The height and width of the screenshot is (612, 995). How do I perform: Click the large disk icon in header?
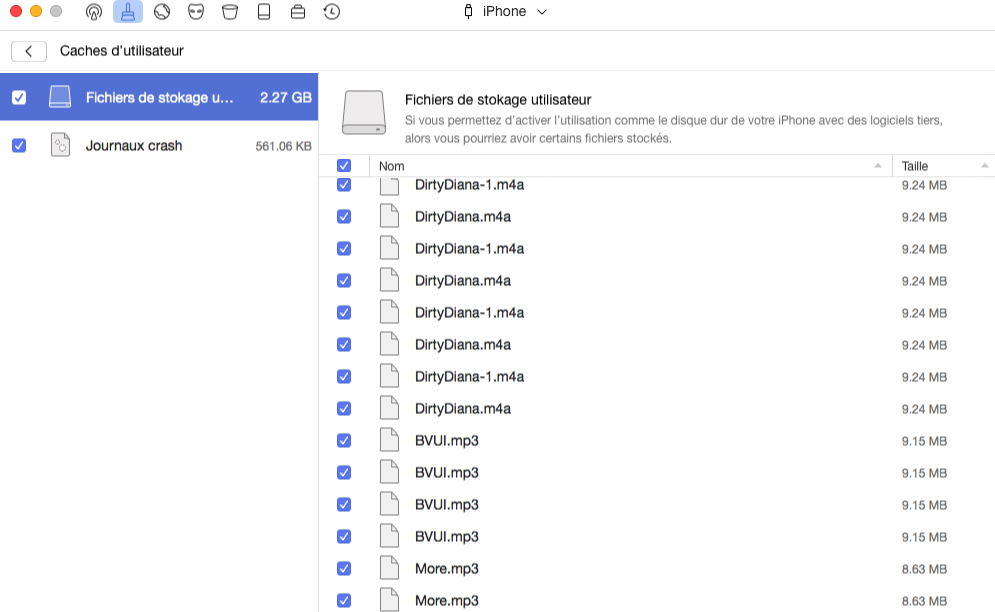coord(364,112)
